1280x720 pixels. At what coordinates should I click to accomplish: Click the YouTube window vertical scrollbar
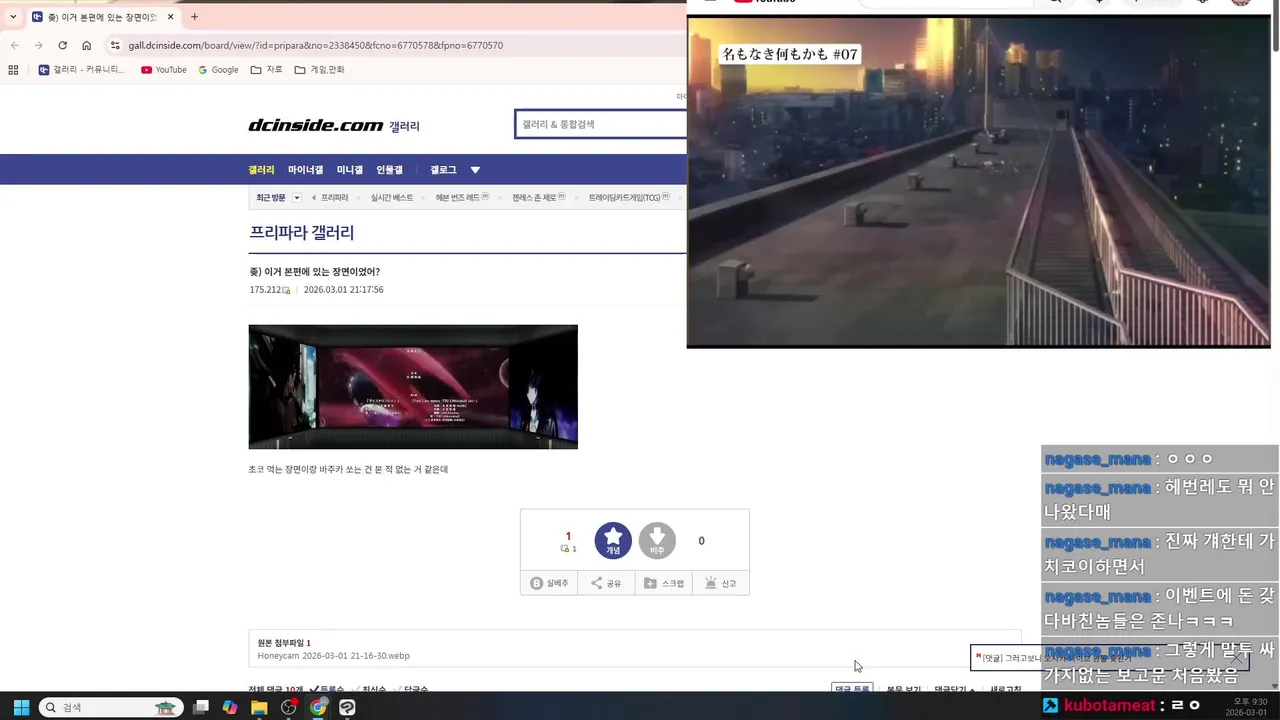(x=1275, y=26)
